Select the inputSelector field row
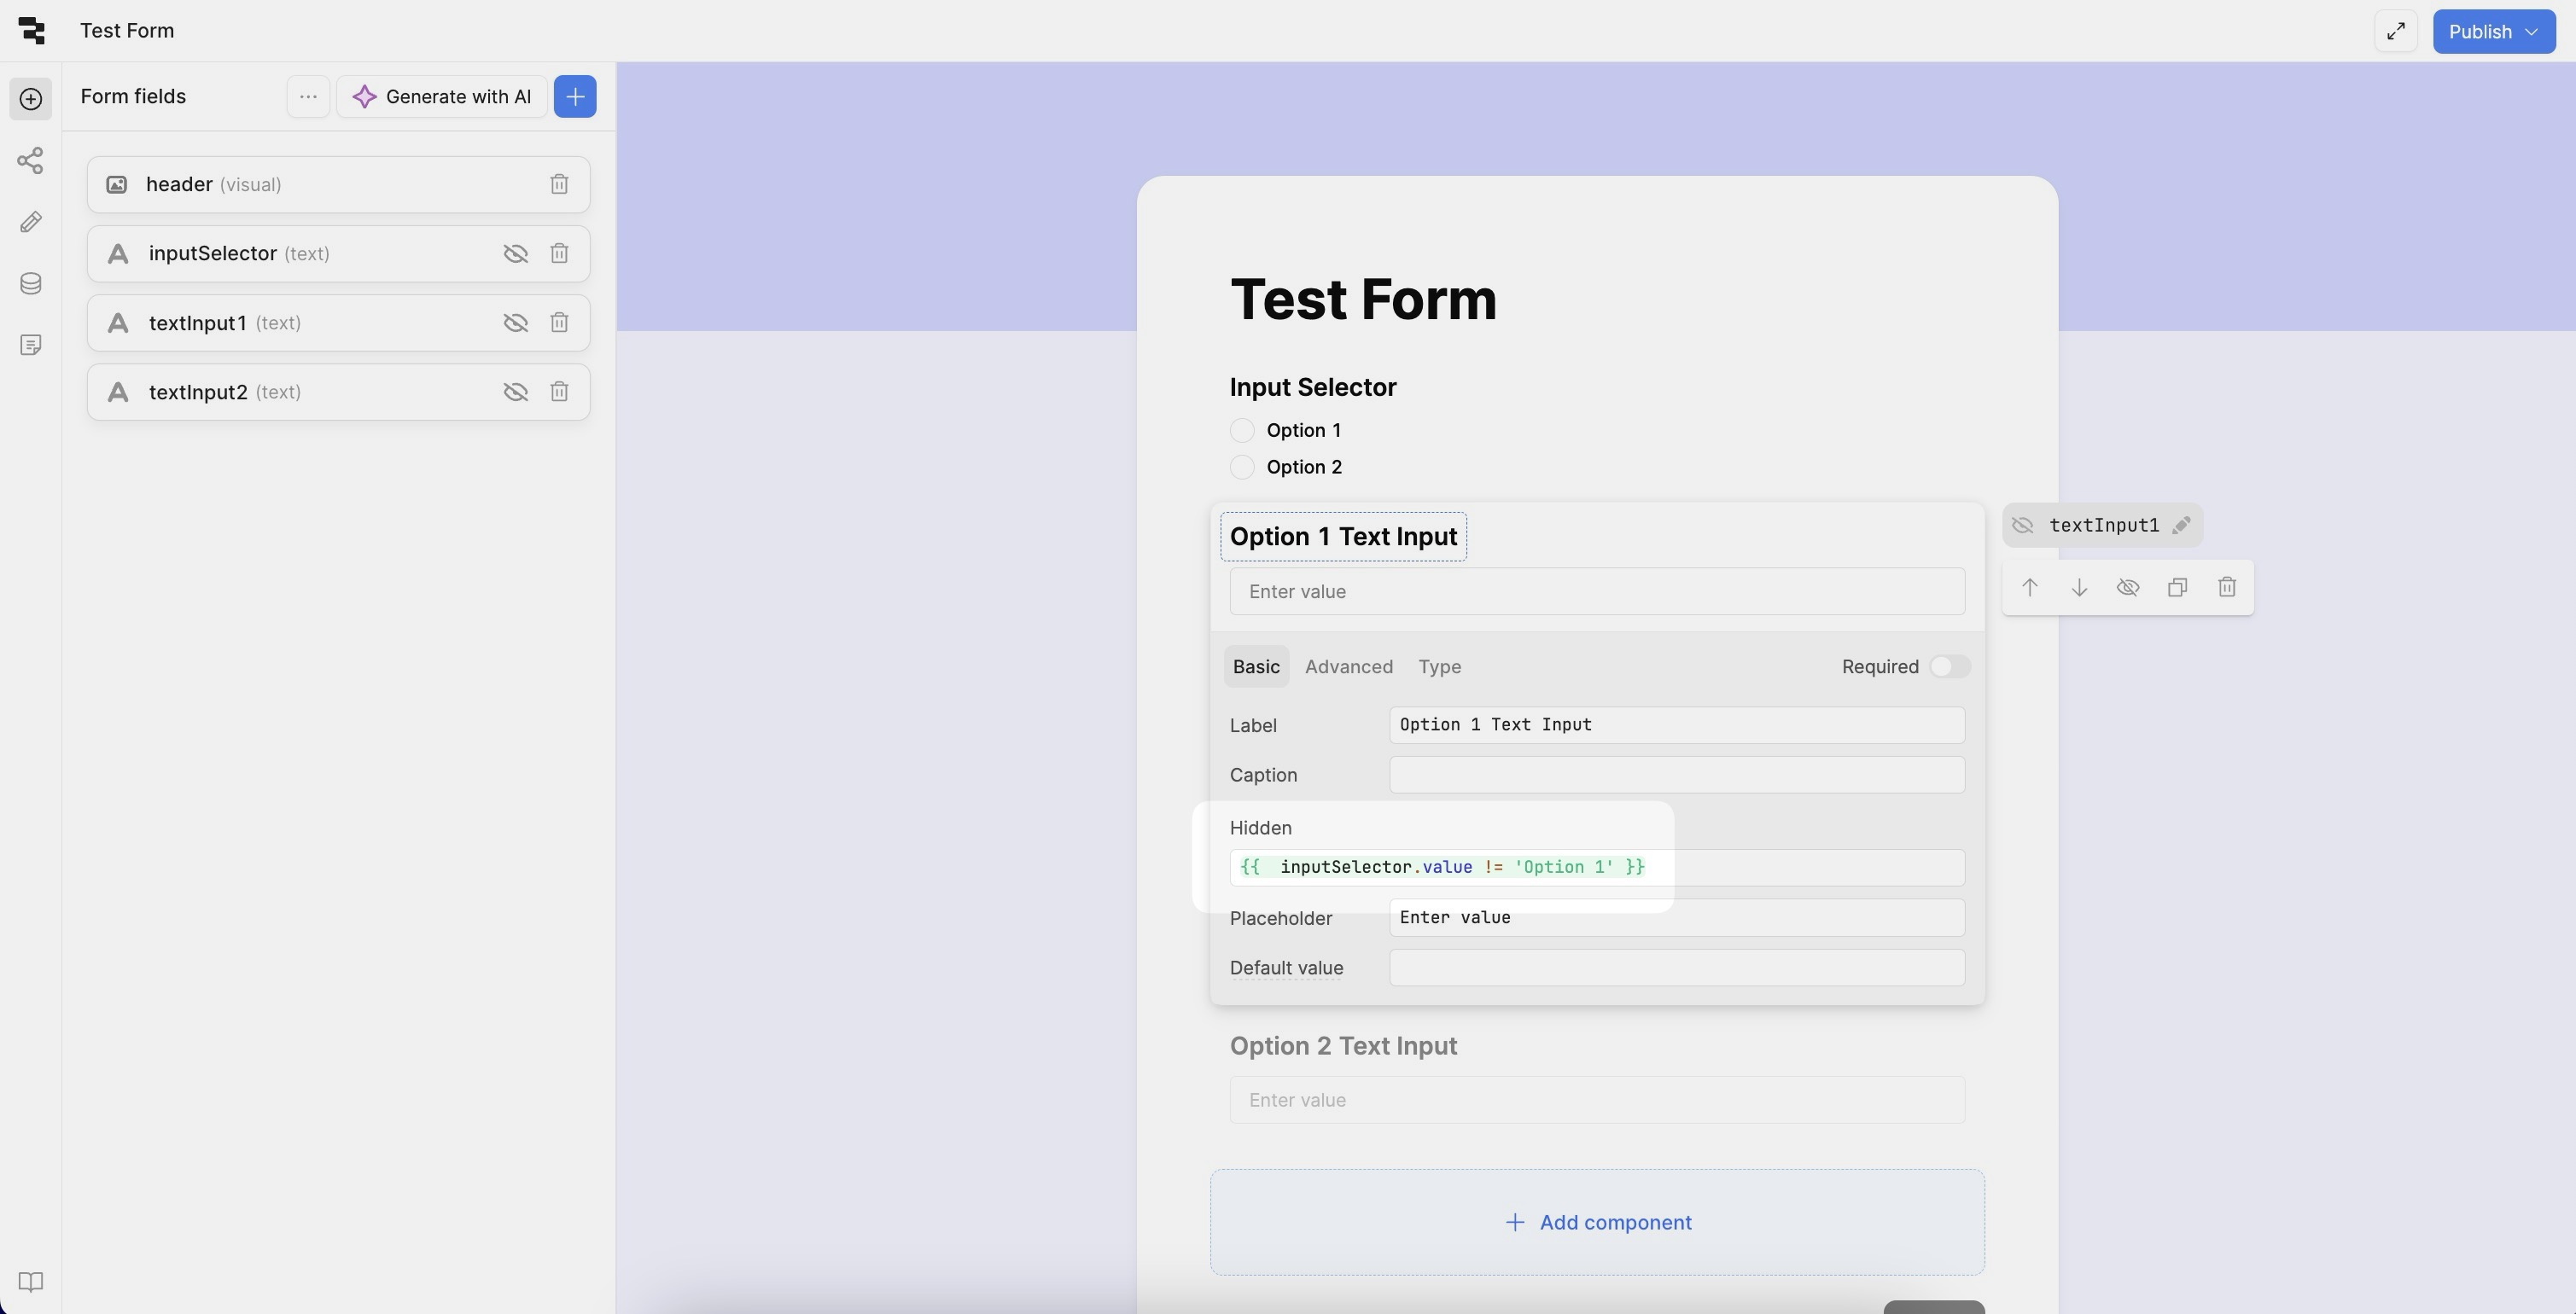The height and width of the screenshot is (1314, 2576). pos(338,254)
